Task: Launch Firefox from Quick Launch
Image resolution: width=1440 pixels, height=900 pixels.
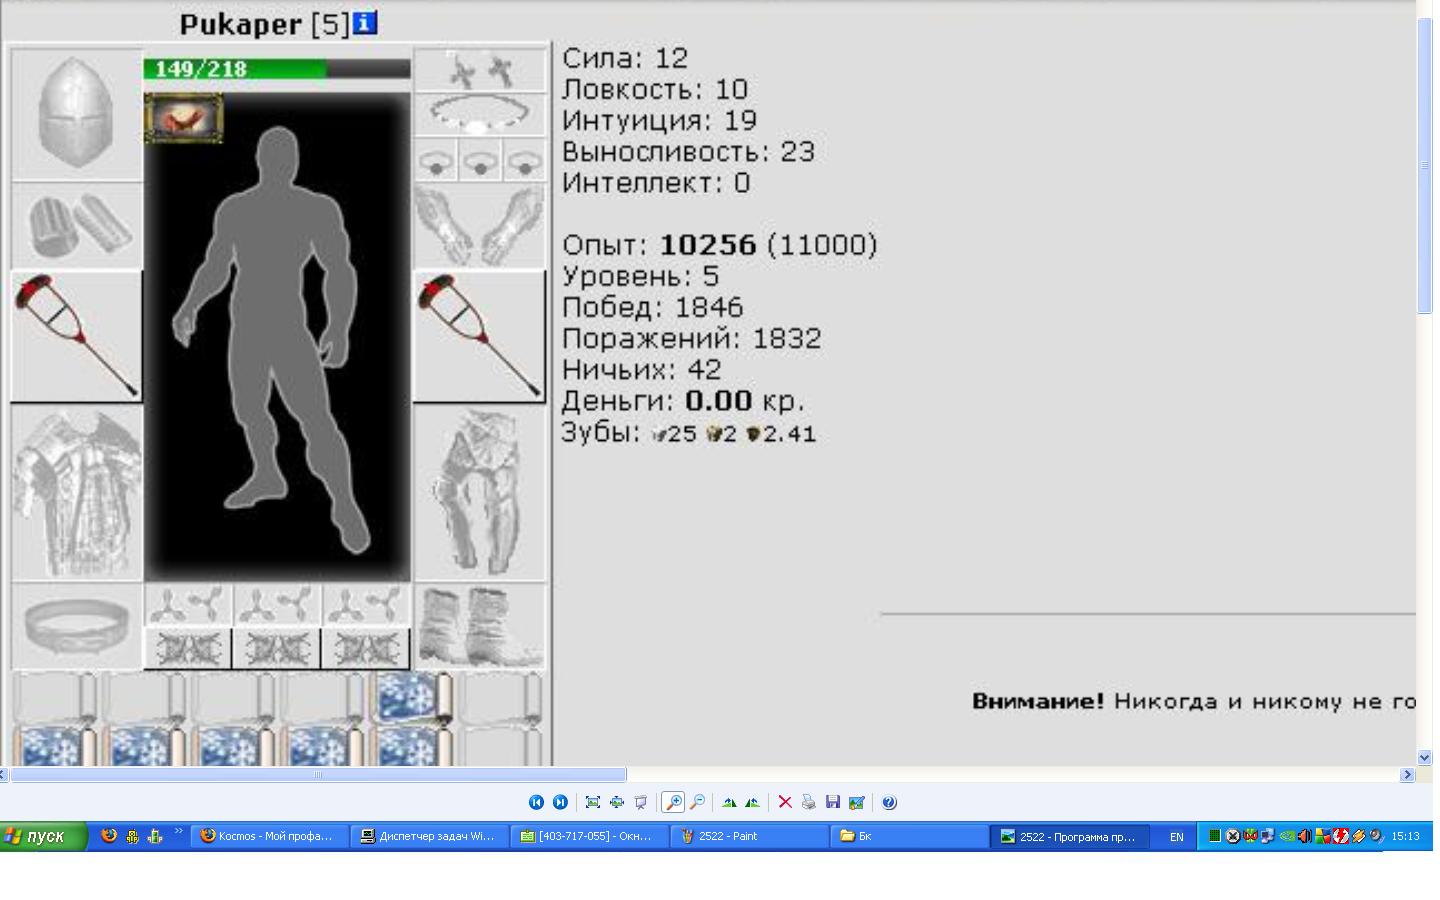Action: [109, 836]
